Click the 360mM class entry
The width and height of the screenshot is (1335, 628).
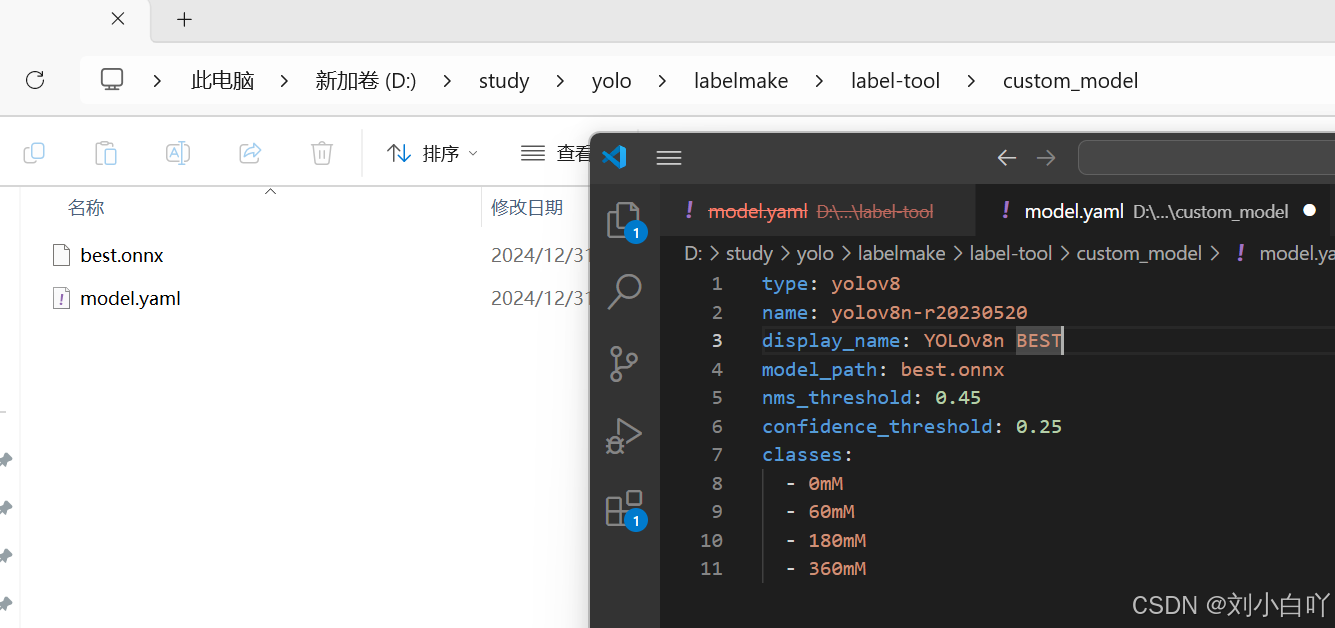click(x=837, y=569)
